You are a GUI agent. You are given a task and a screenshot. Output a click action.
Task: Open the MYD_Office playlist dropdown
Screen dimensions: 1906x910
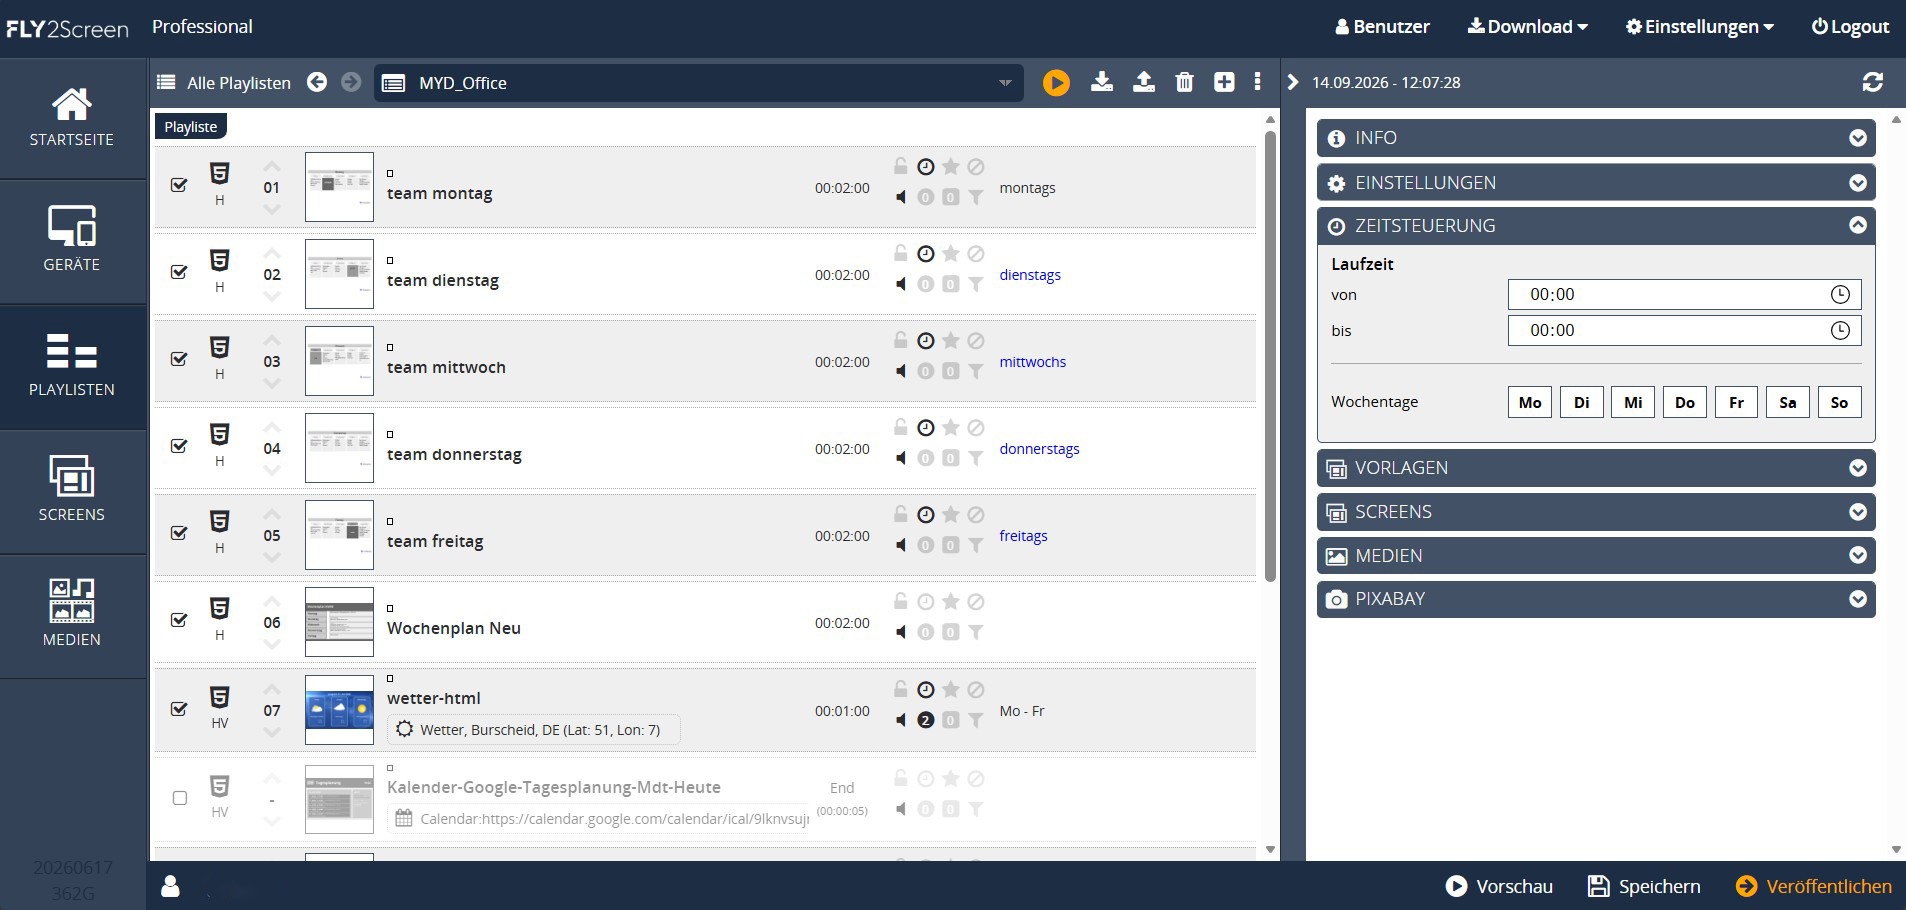click(x=699, y=83)
